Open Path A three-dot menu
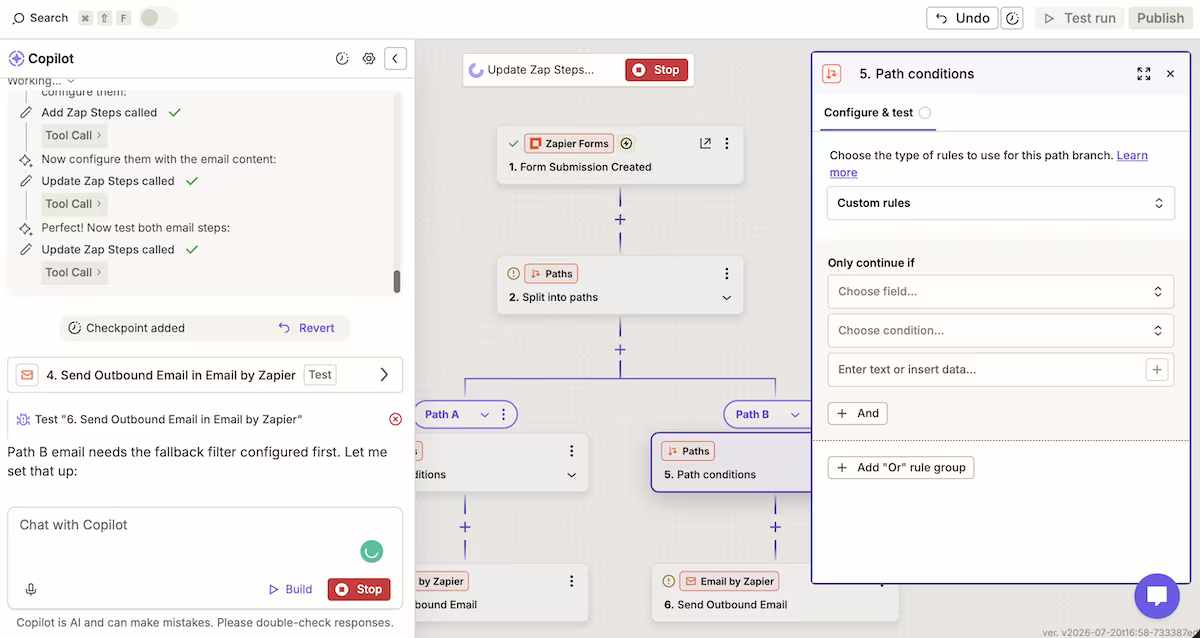This screenshot has height=638, width=1200. 503,414
